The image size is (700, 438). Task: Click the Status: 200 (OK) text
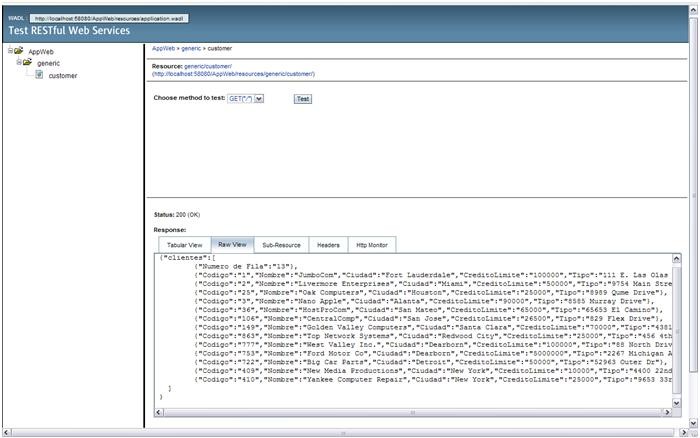(x=177, y=215)
